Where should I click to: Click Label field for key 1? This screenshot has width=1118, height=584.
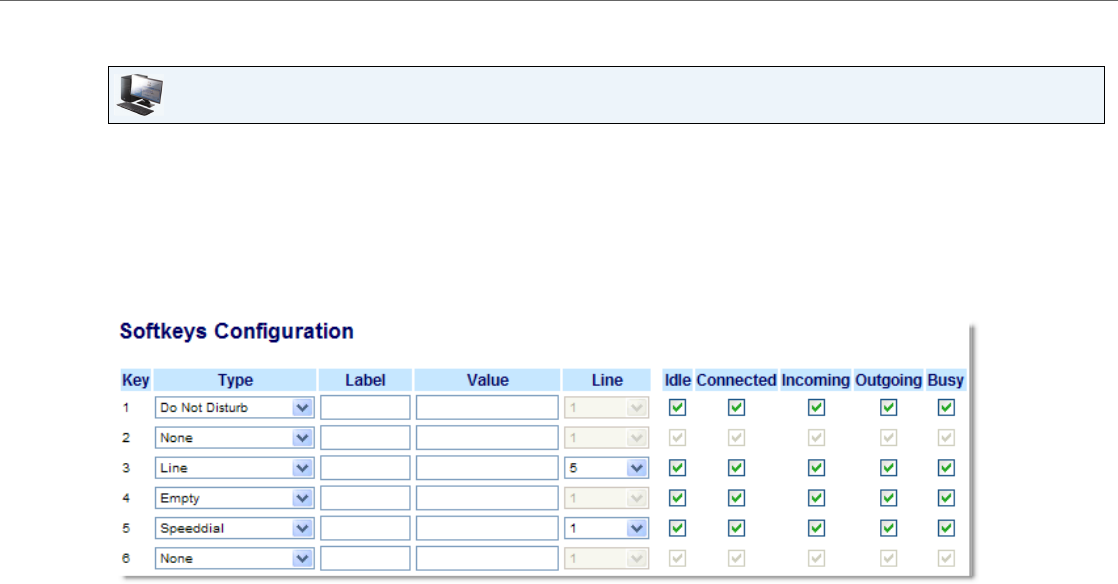(365, 408)
